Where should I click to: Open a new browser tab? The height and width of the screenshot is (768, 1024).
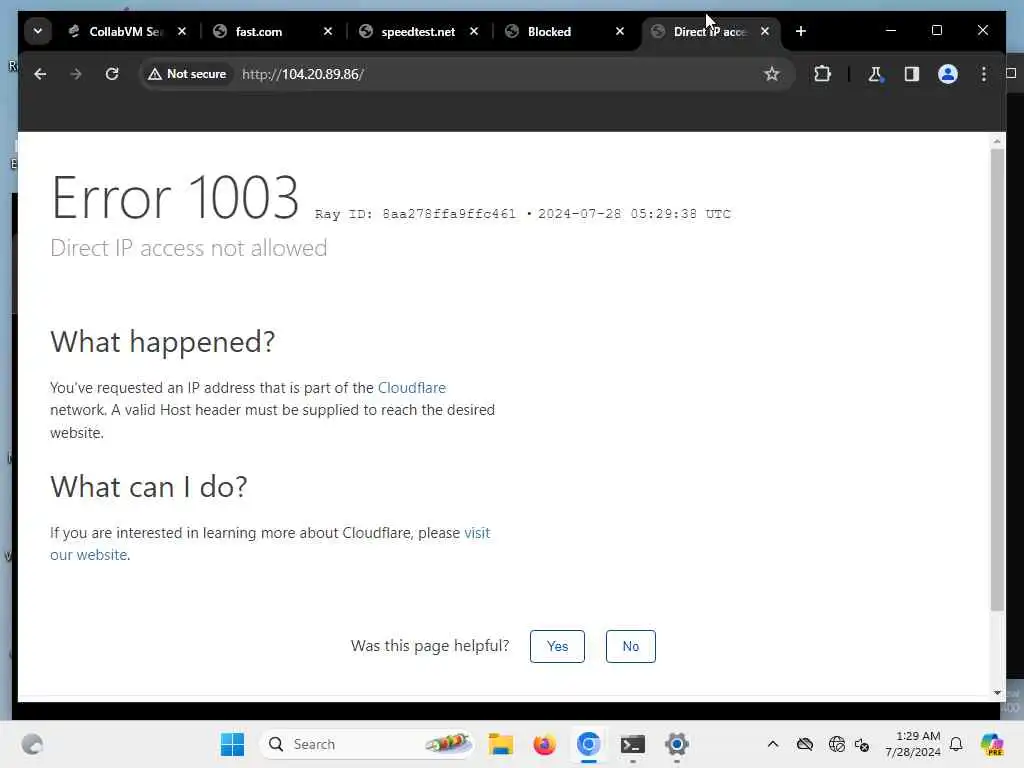pyautogui.click(x=801, y=31)
